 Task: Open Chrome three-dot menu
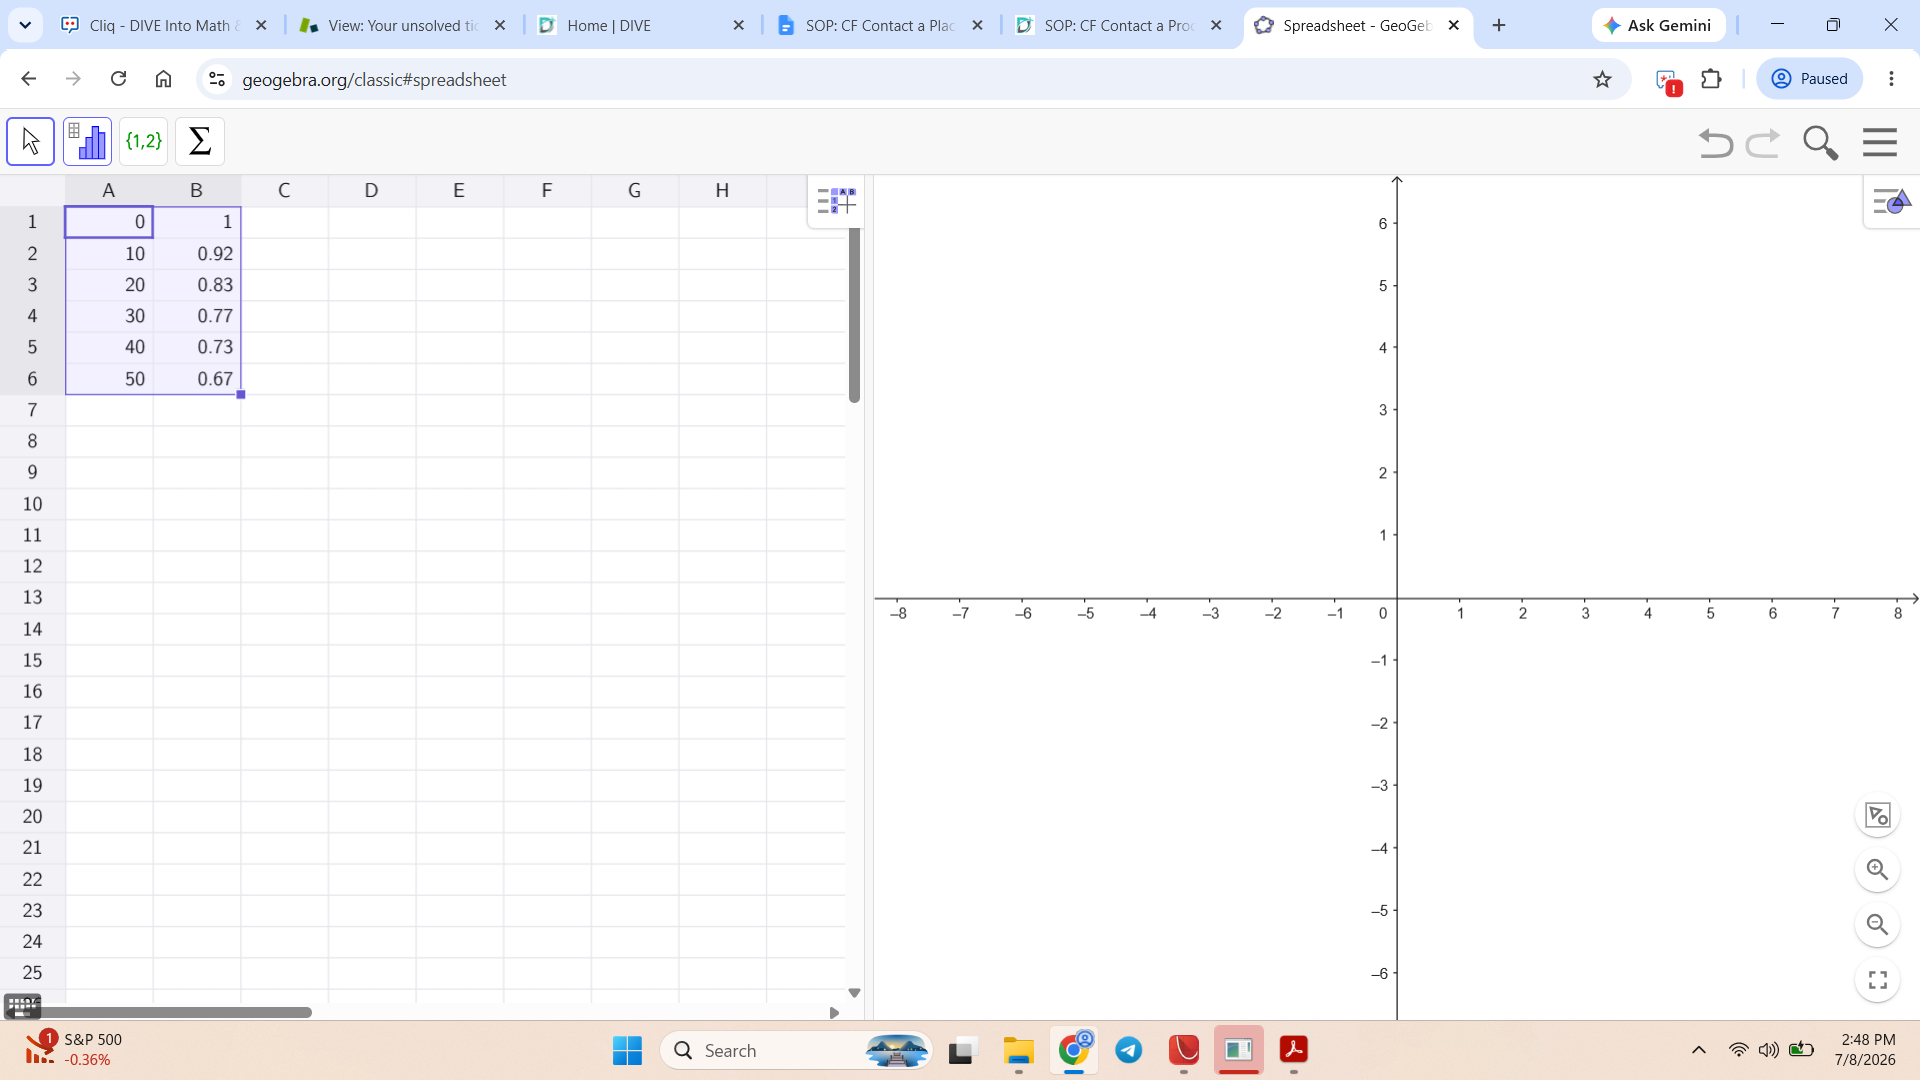click(x=1891, y=79)
